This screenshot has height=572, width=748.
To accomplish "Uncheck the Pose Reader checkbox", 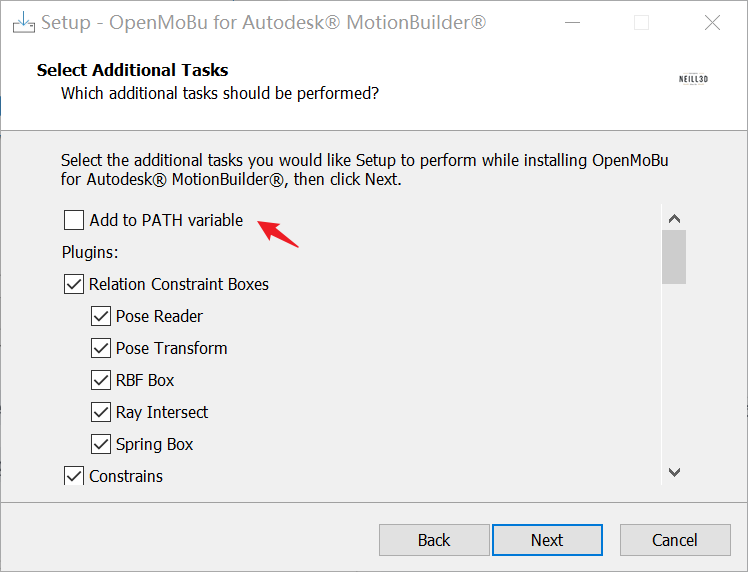I will point(101,316).
